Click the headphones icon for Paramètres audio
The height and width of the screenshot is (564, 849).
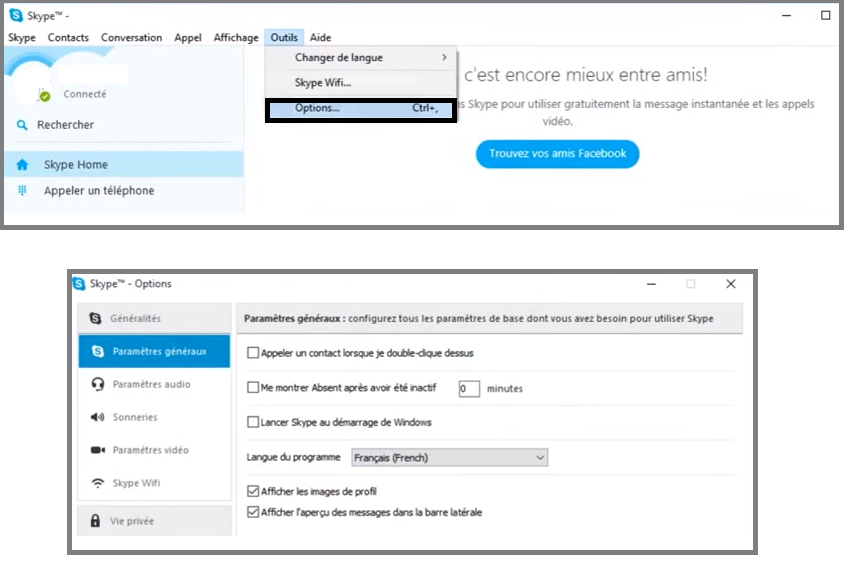coord(98,384)
